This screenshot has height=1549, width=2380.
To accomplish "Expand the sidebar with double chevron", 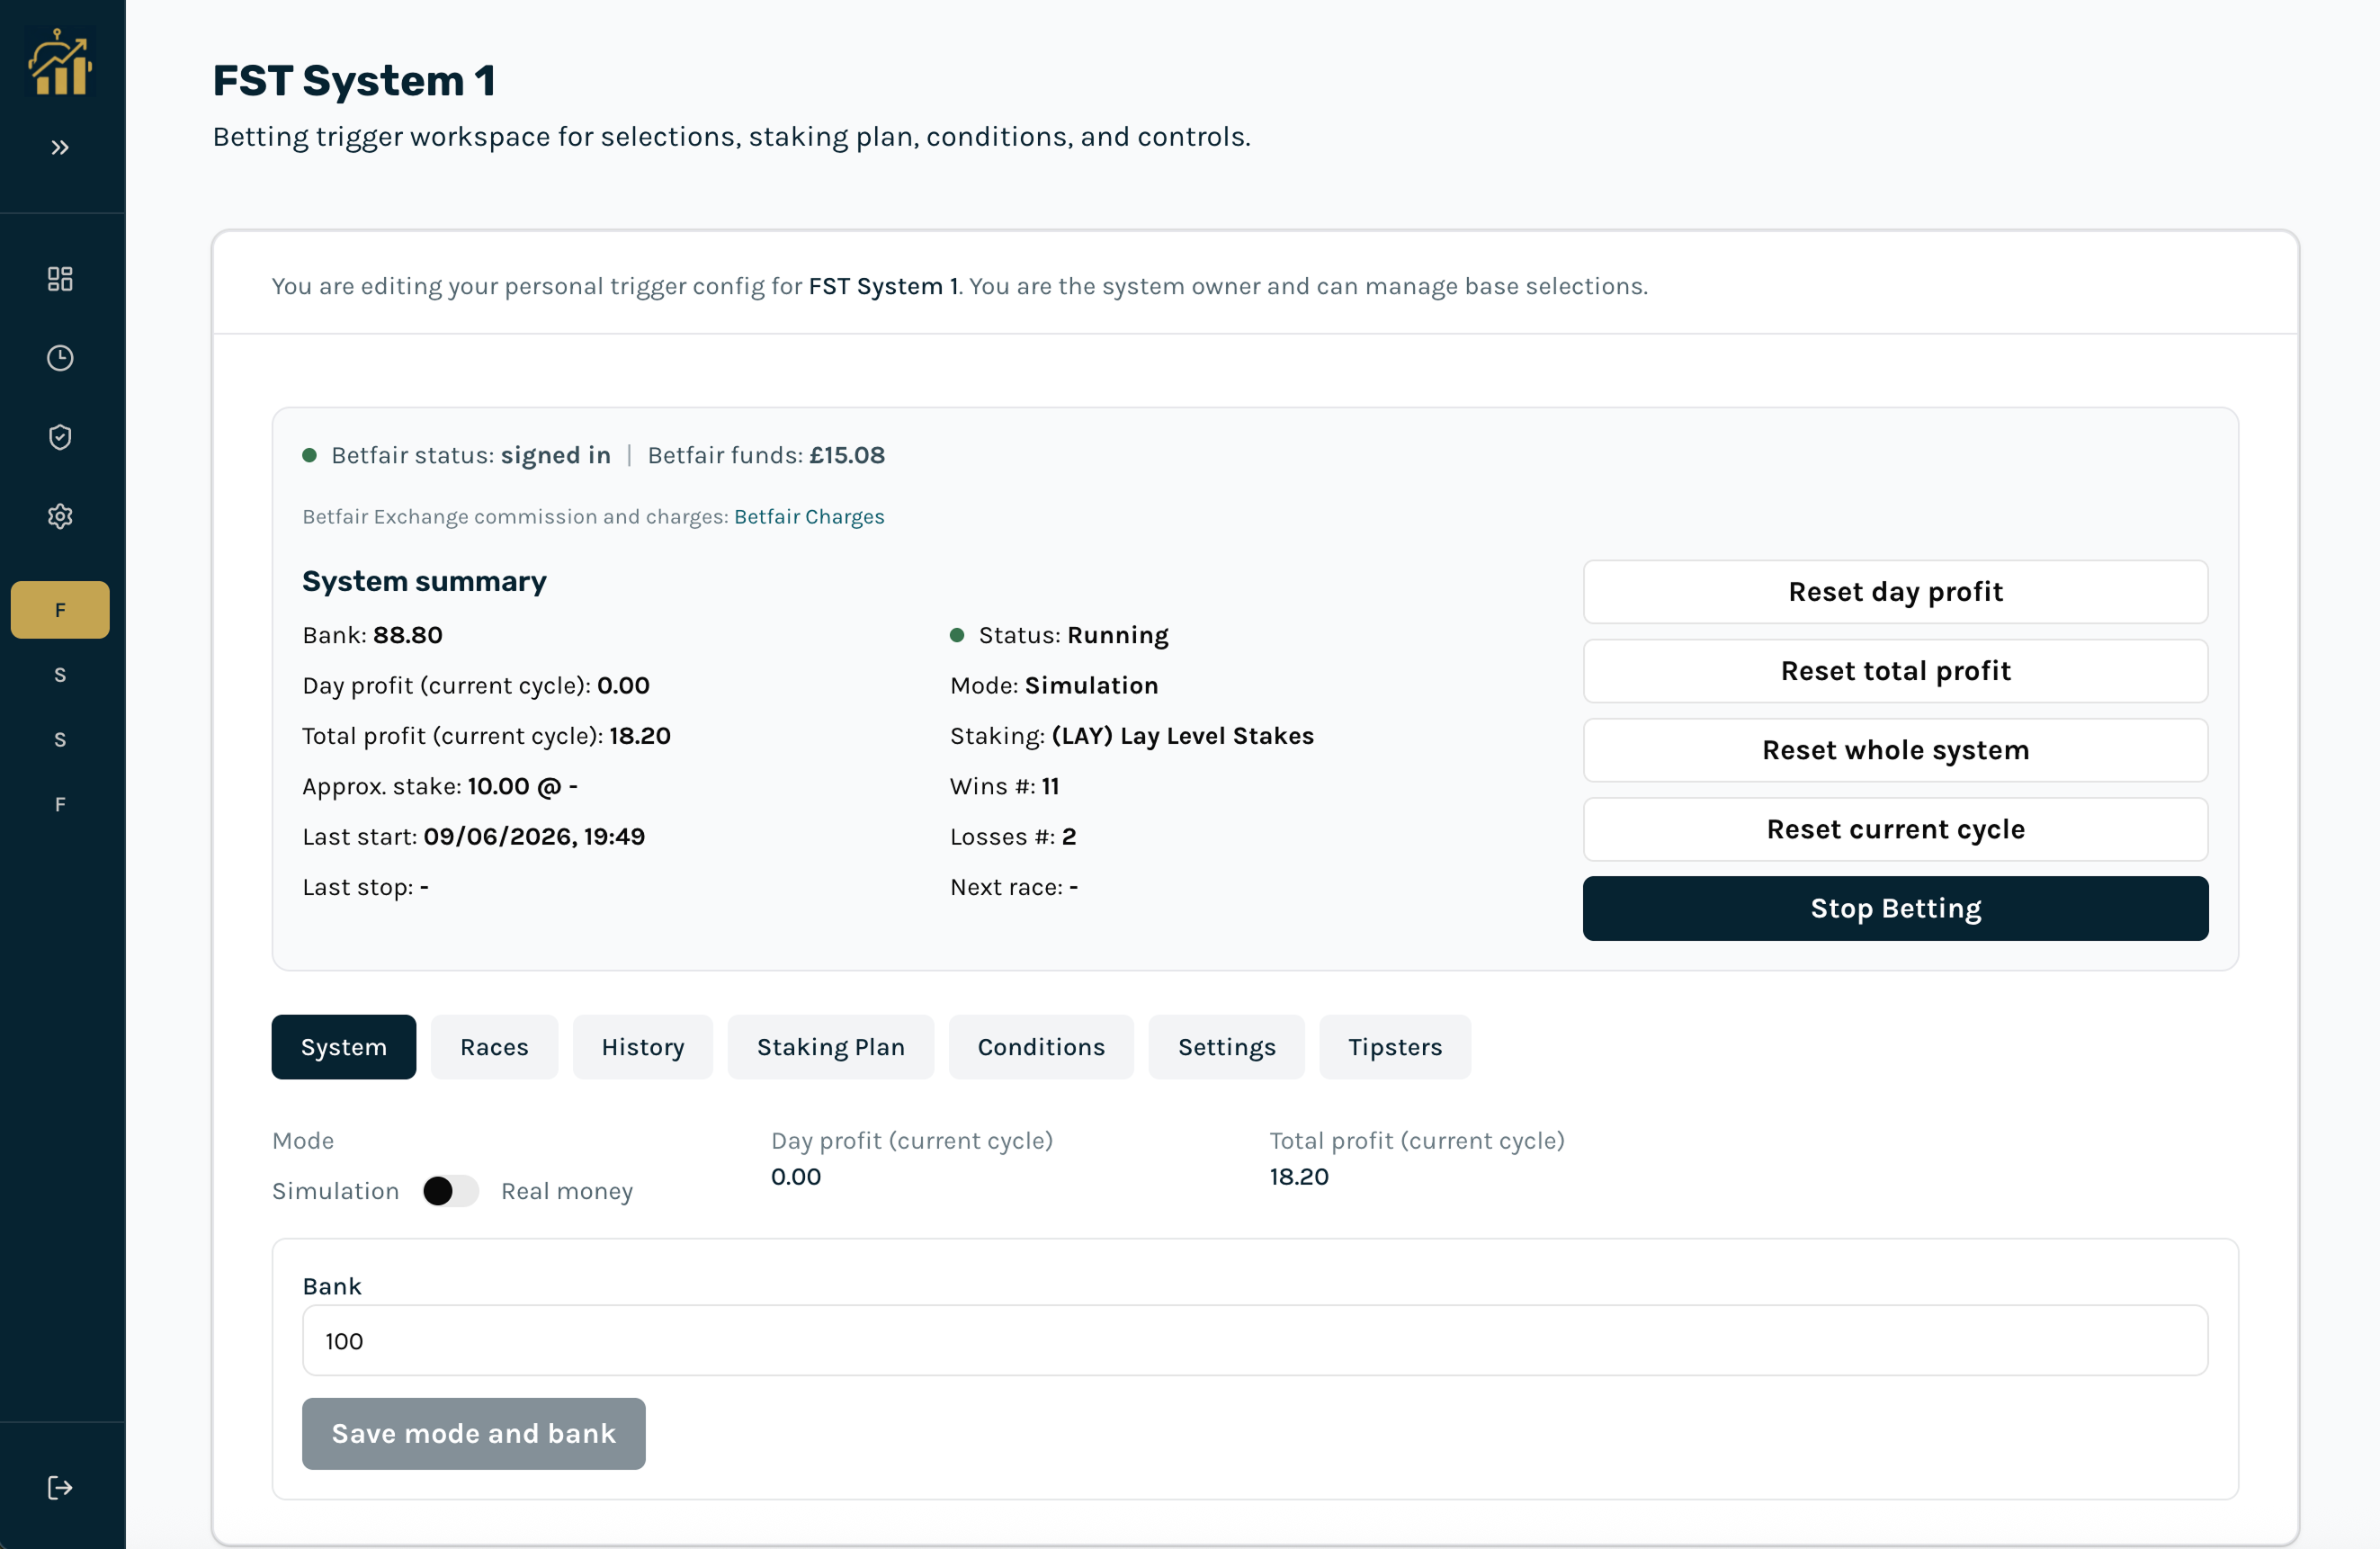I will click(60, 148).
